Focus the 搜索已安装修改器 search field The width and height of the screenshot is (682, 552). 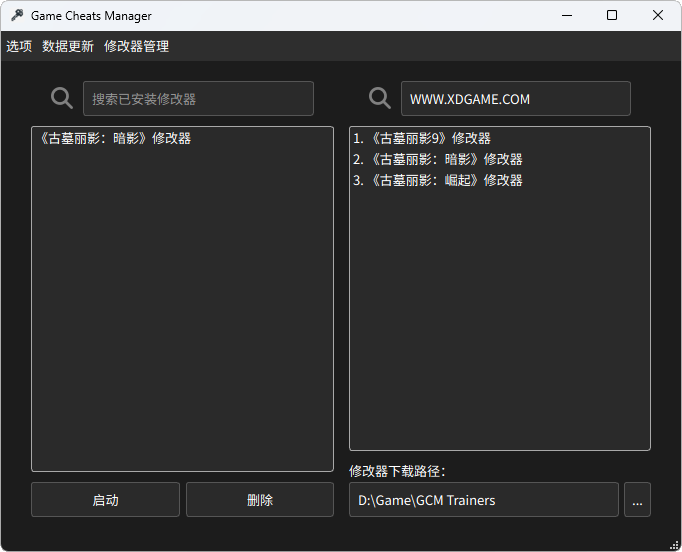(198, 99)
